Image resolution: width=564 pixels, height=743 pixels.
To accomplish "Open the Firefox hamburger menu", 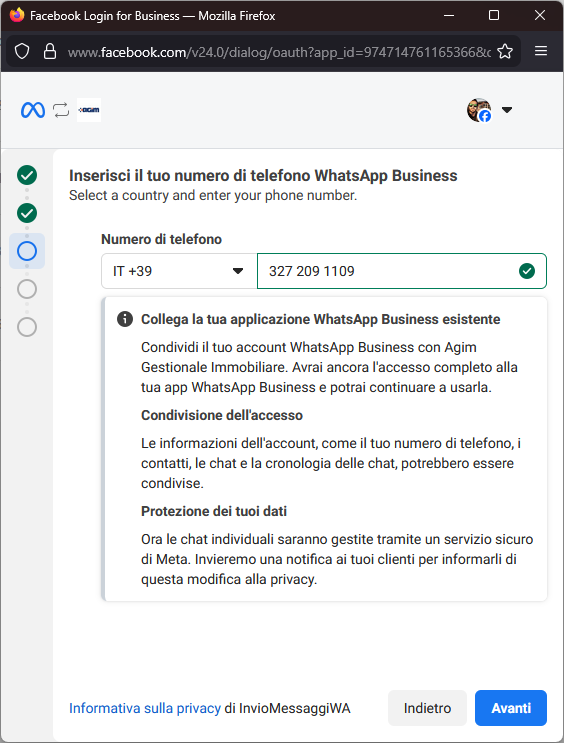I will coord(541,51).
